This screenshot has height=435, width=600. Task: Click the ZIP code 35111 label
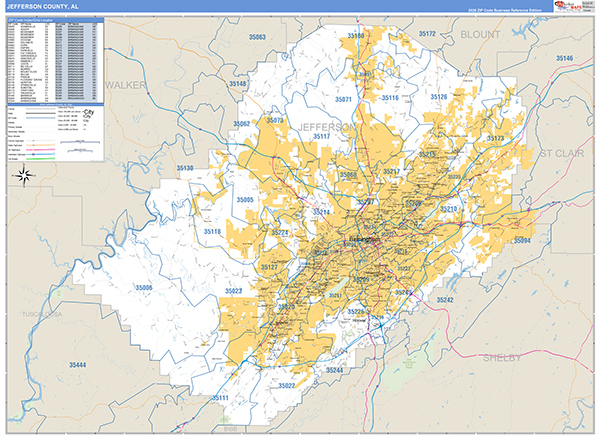[220, 398]
